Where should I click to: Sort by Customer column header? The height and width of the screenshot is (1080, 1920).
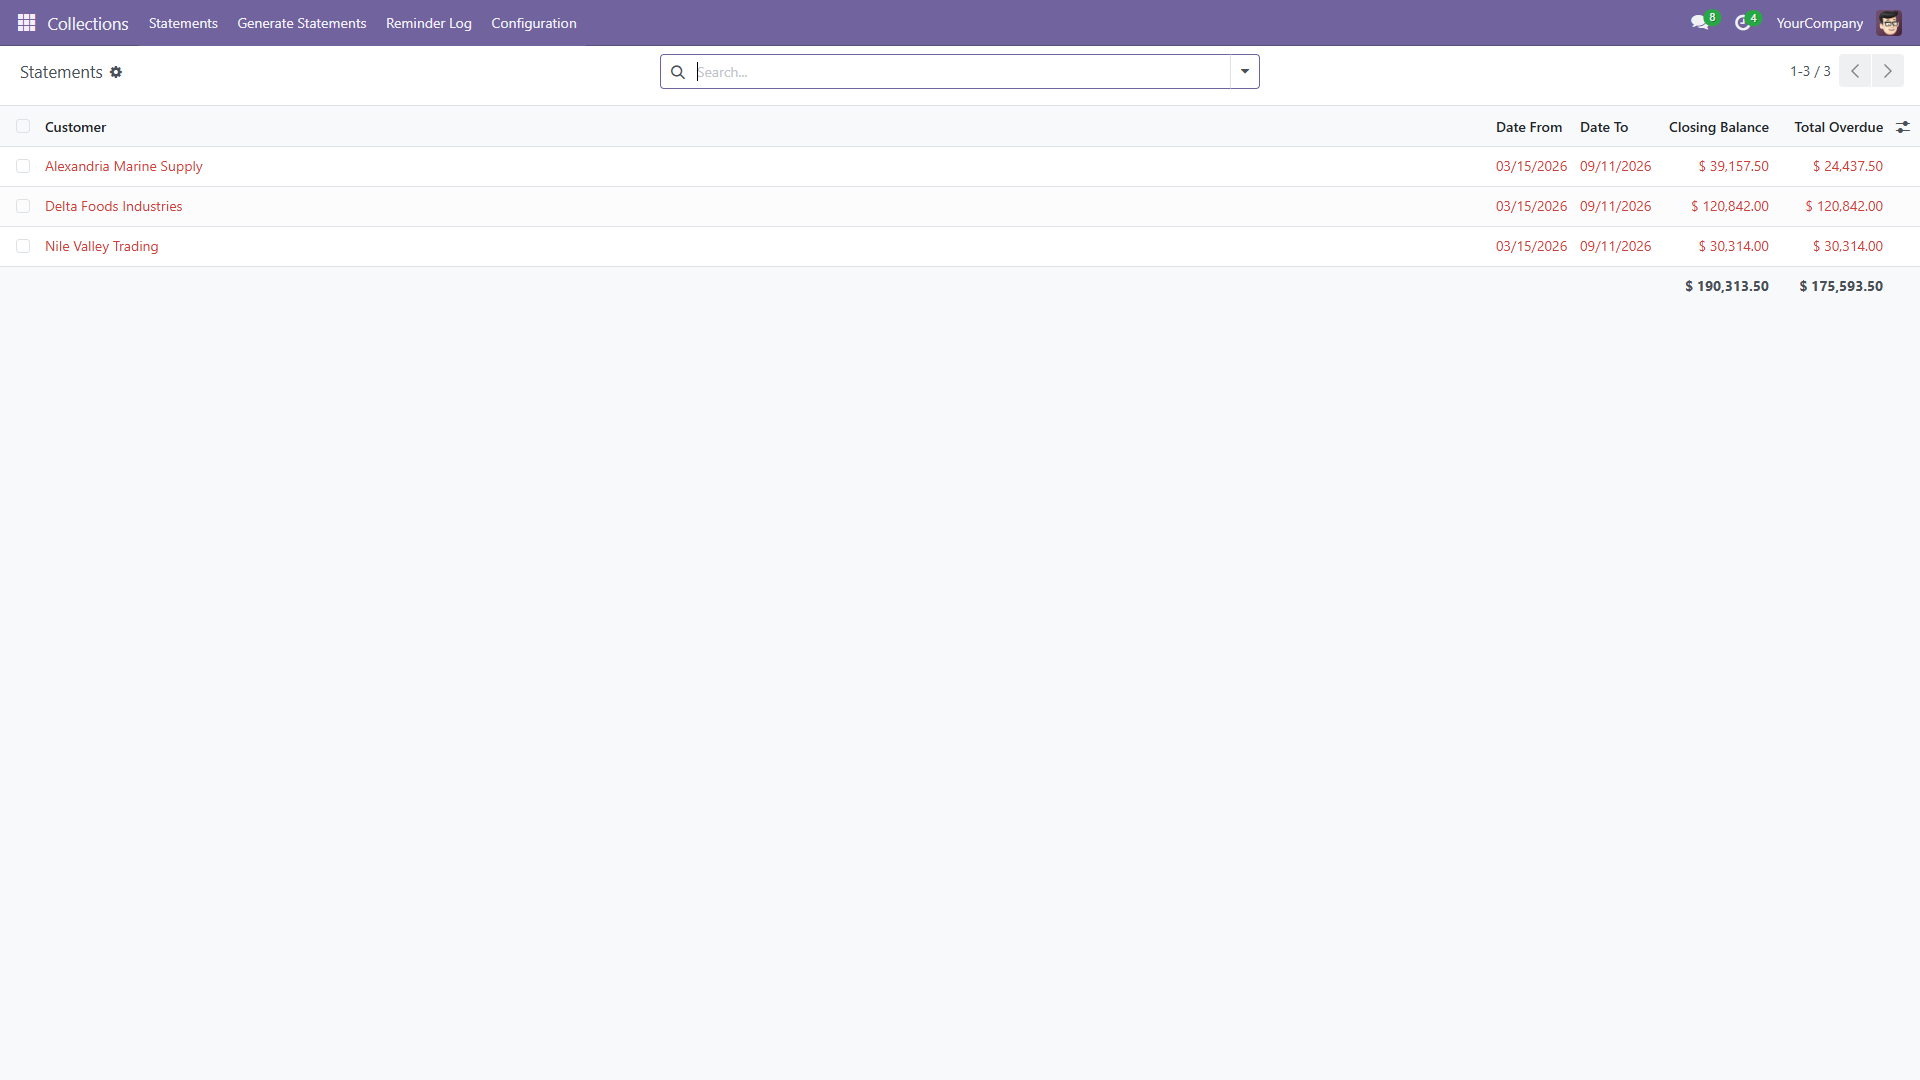(x=76, y=127)
